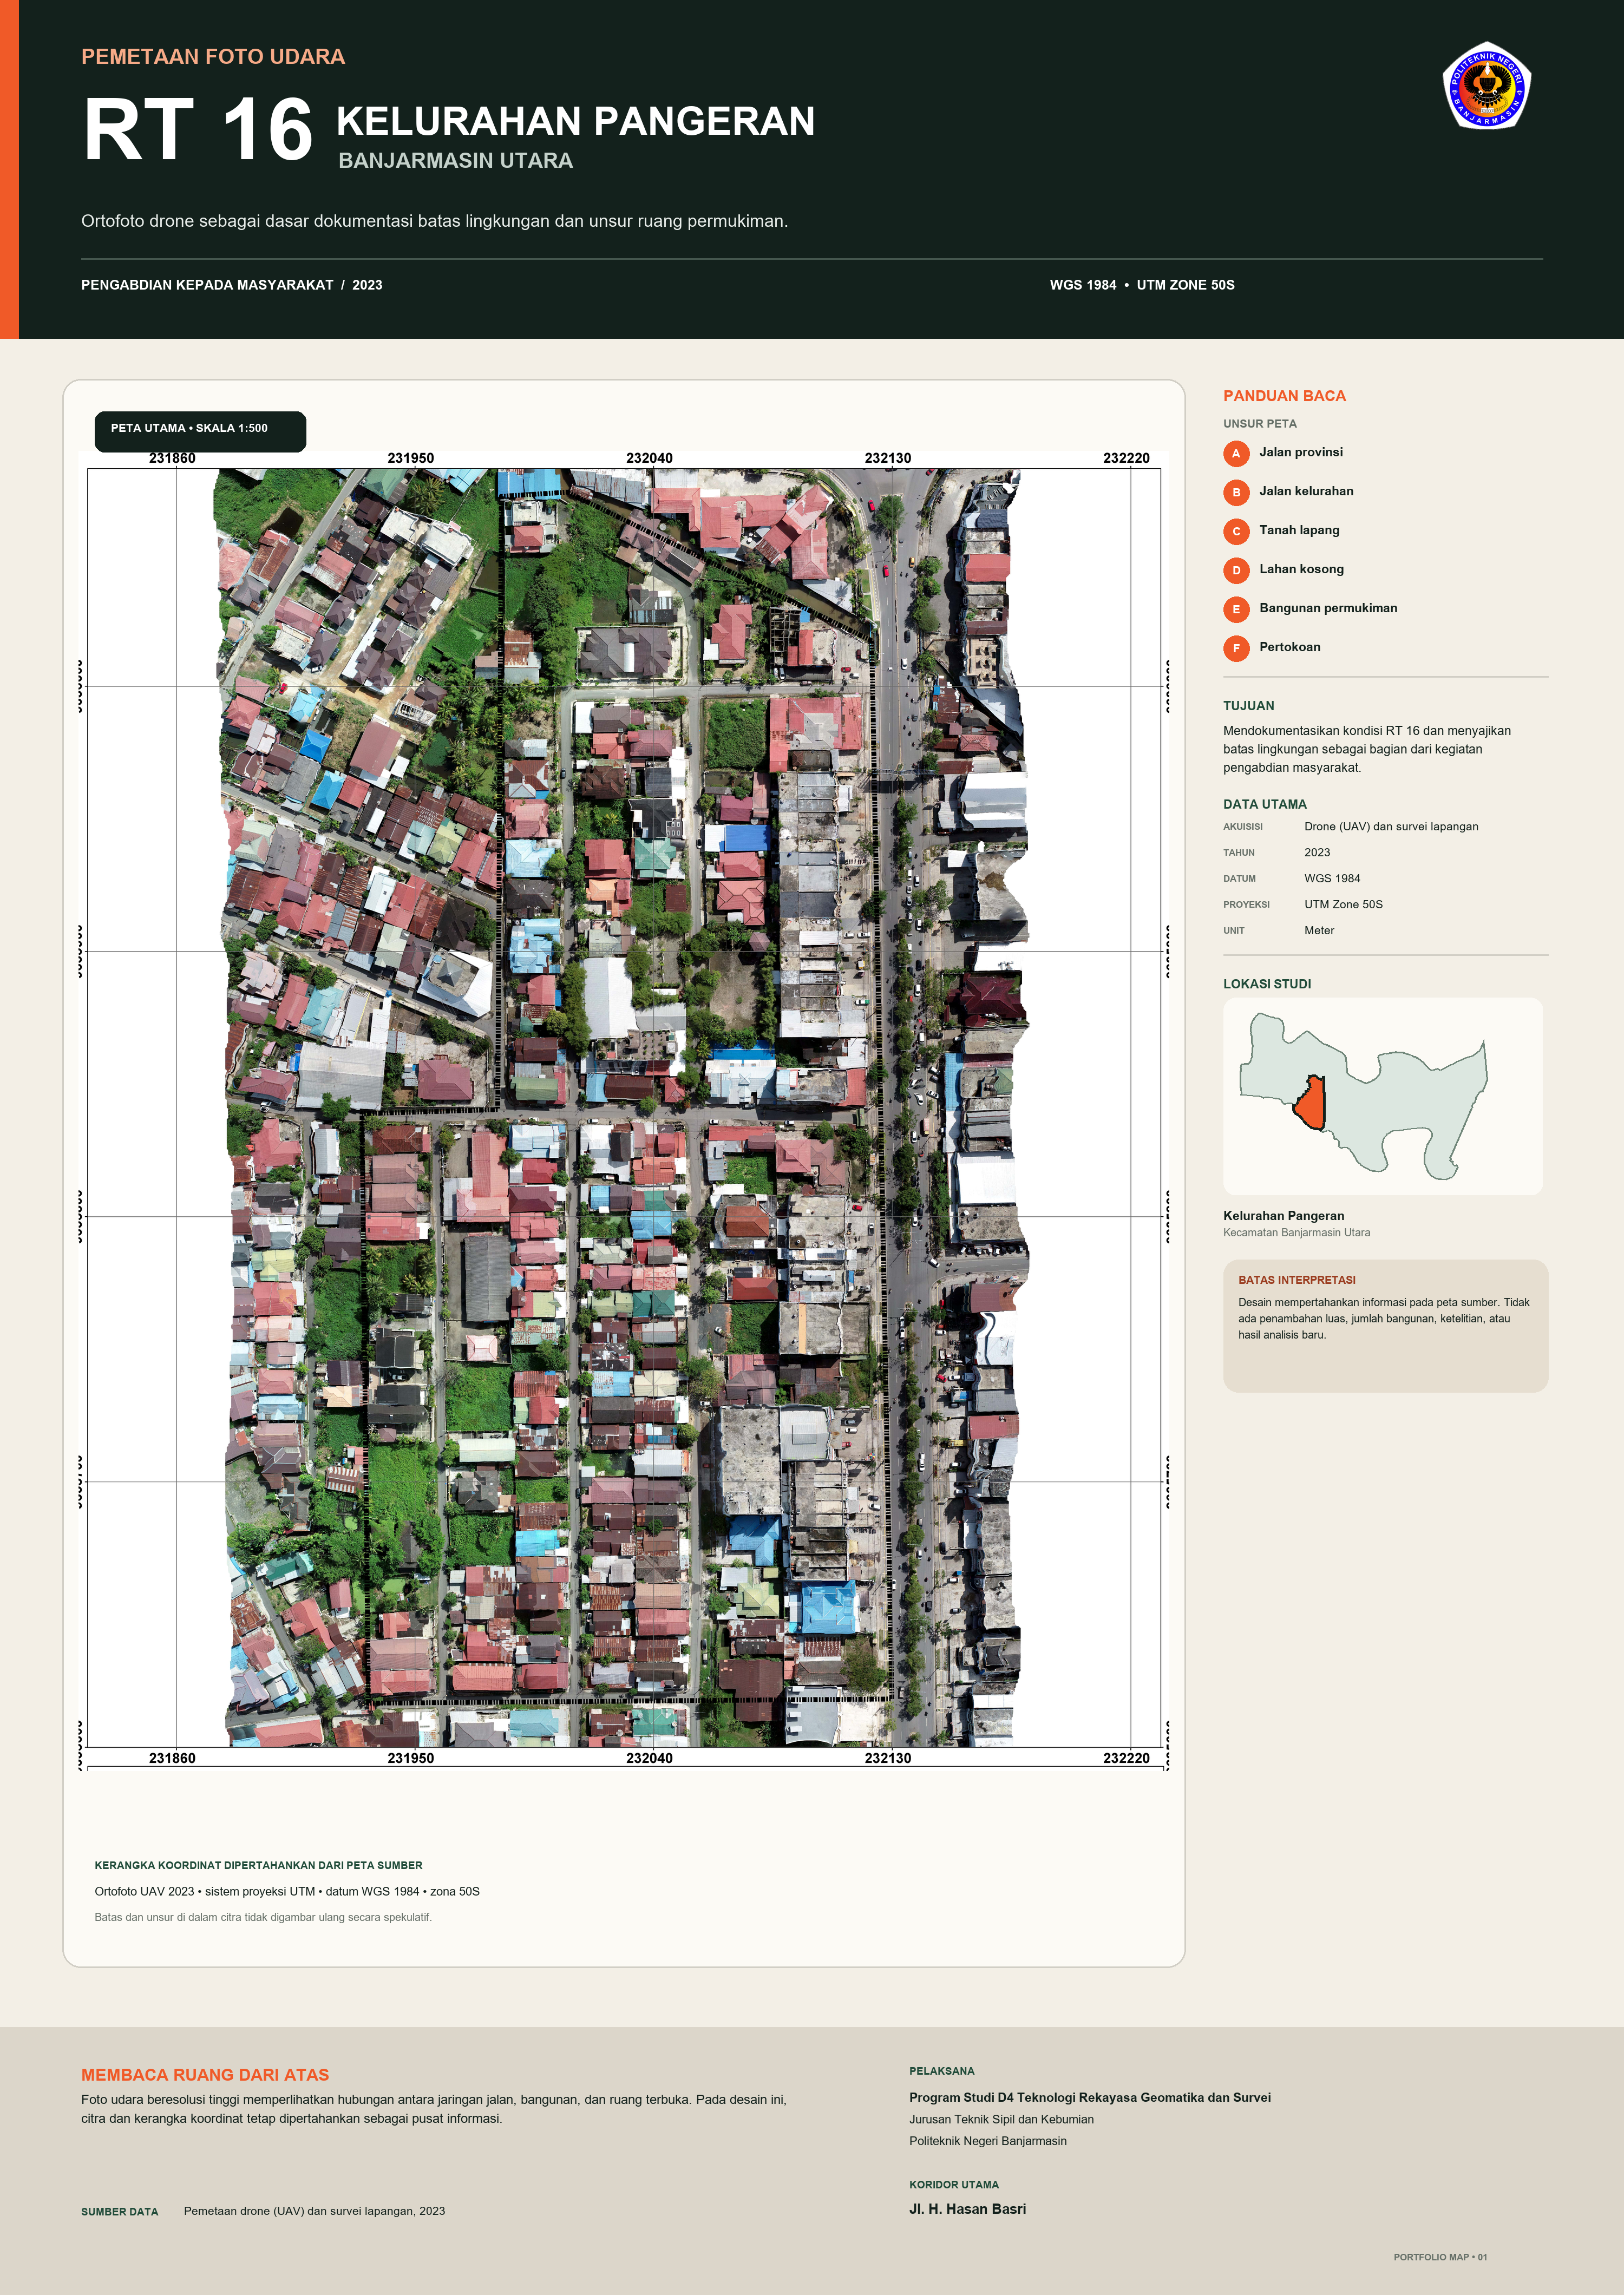Click the top grid coordinate 232220

pos(1126,458)
